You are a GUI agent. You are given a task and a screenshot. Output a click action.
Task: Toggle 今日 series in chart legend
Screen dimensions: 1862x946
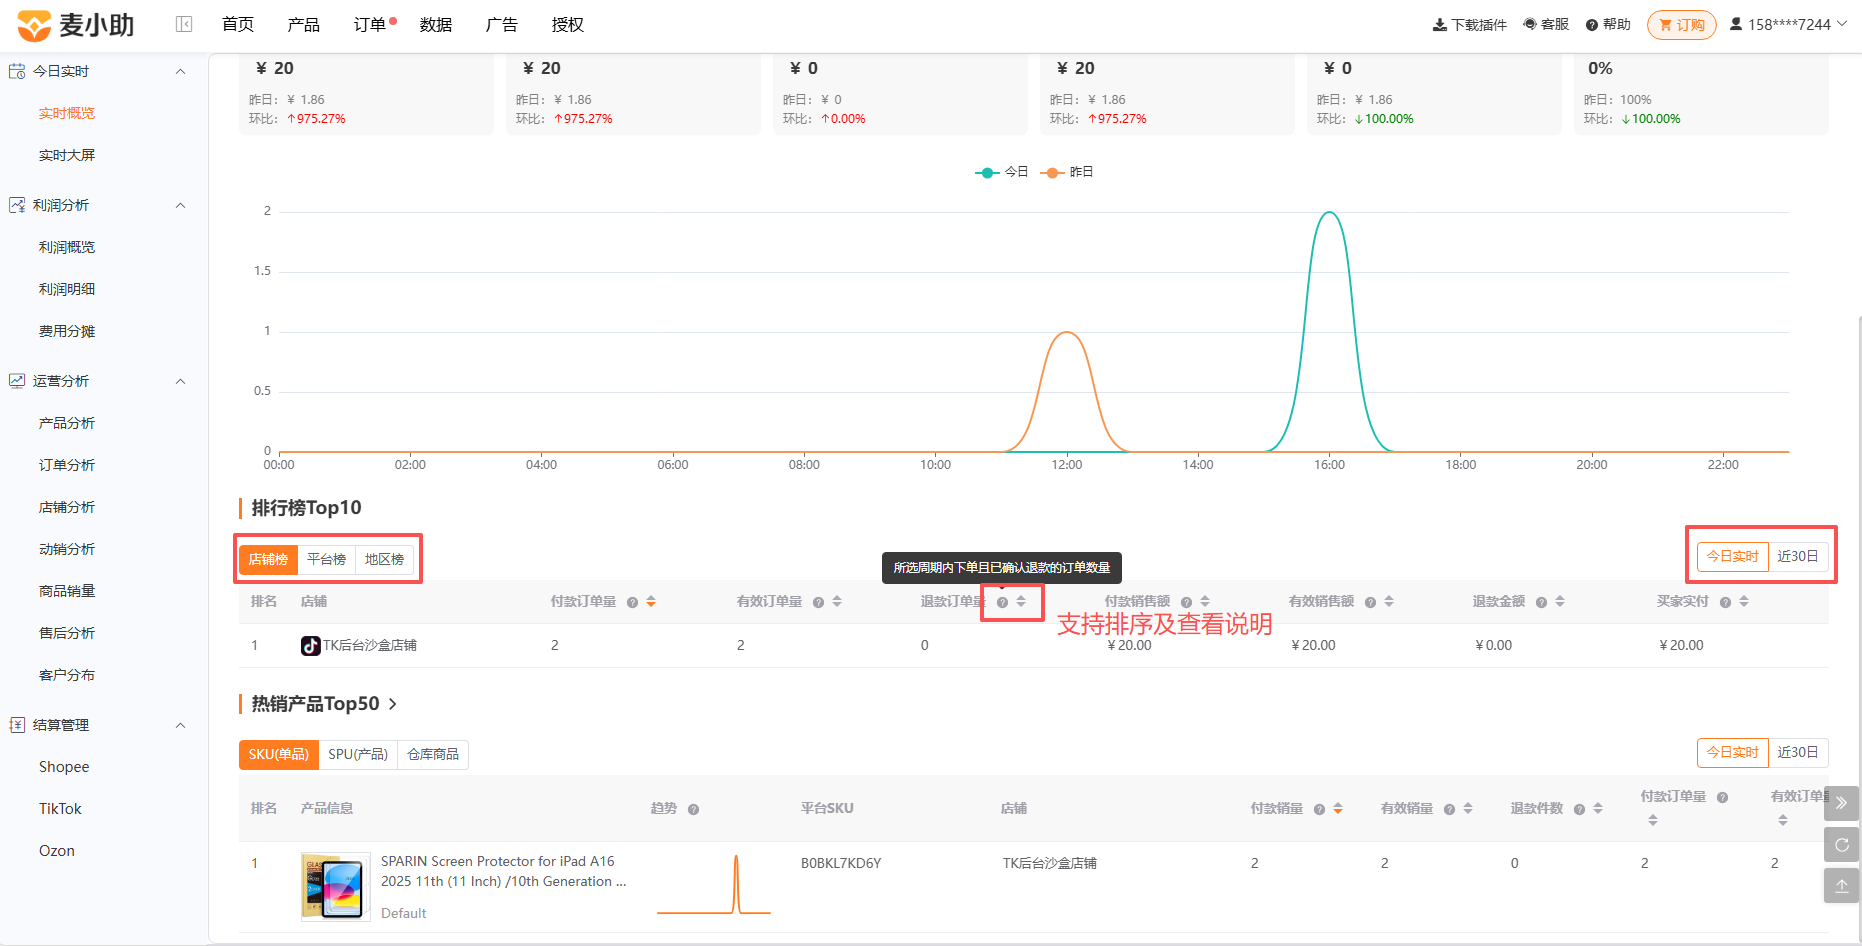point(1002,172)
